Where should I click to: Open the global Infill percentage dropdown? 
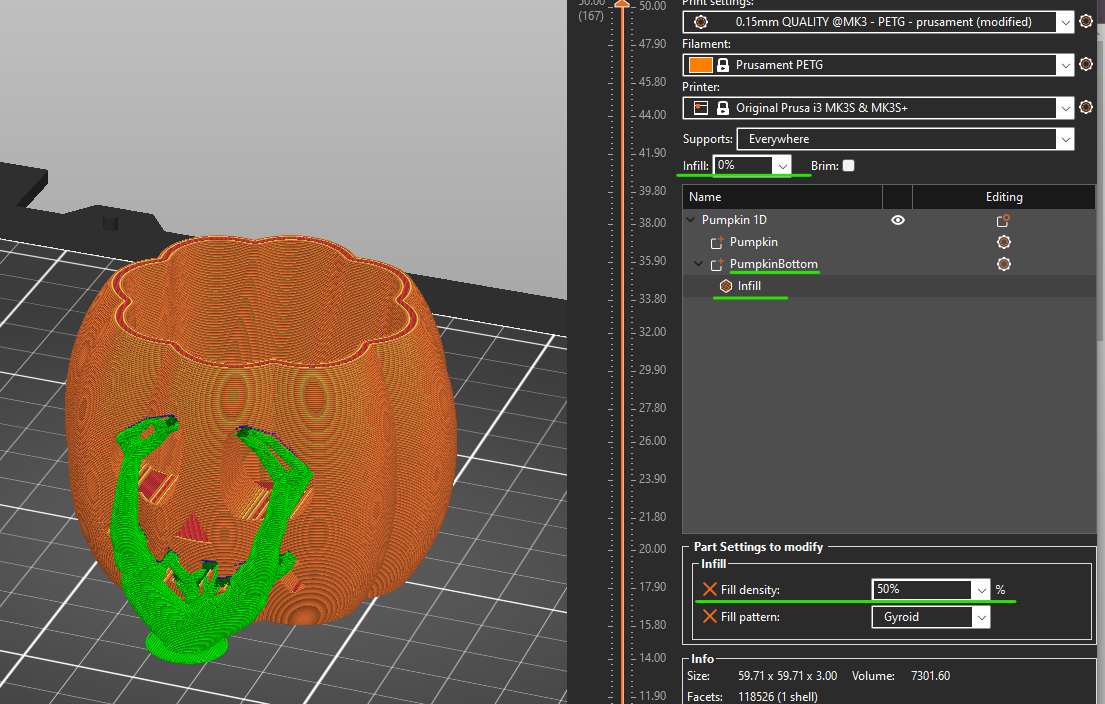coord(782,165)
